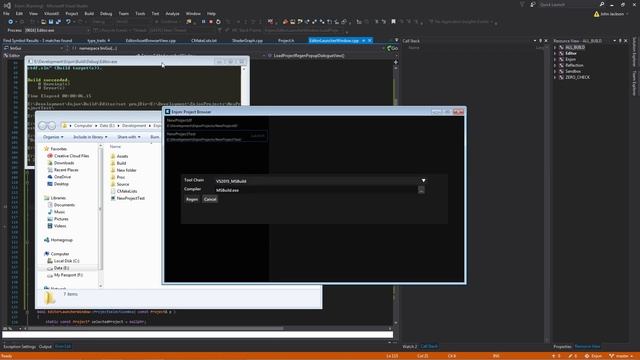Screen dimensions: 640x360
Task: Select the Assets folder in Explorer
Action: pyautogui.click(x=122, y=156)
